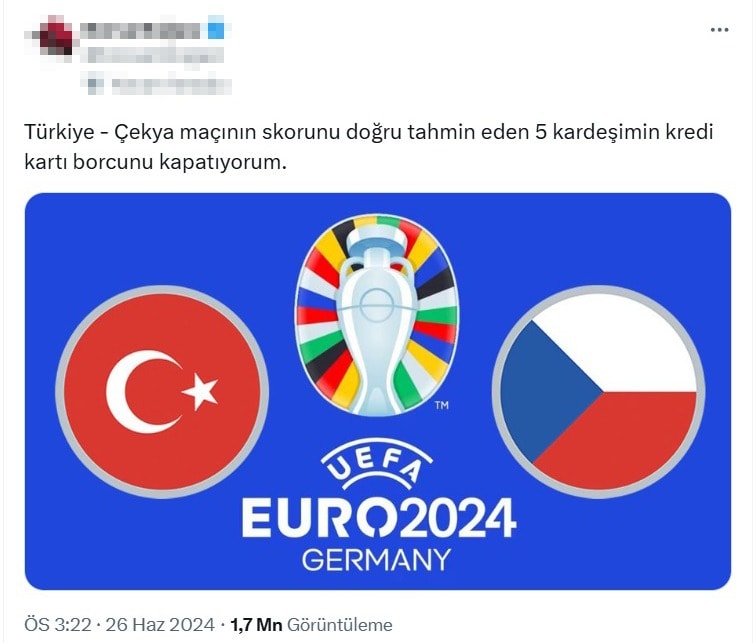Click the GERMANY text in image
The height and width of the screenshot is (643, 756).
click(377, 560)
